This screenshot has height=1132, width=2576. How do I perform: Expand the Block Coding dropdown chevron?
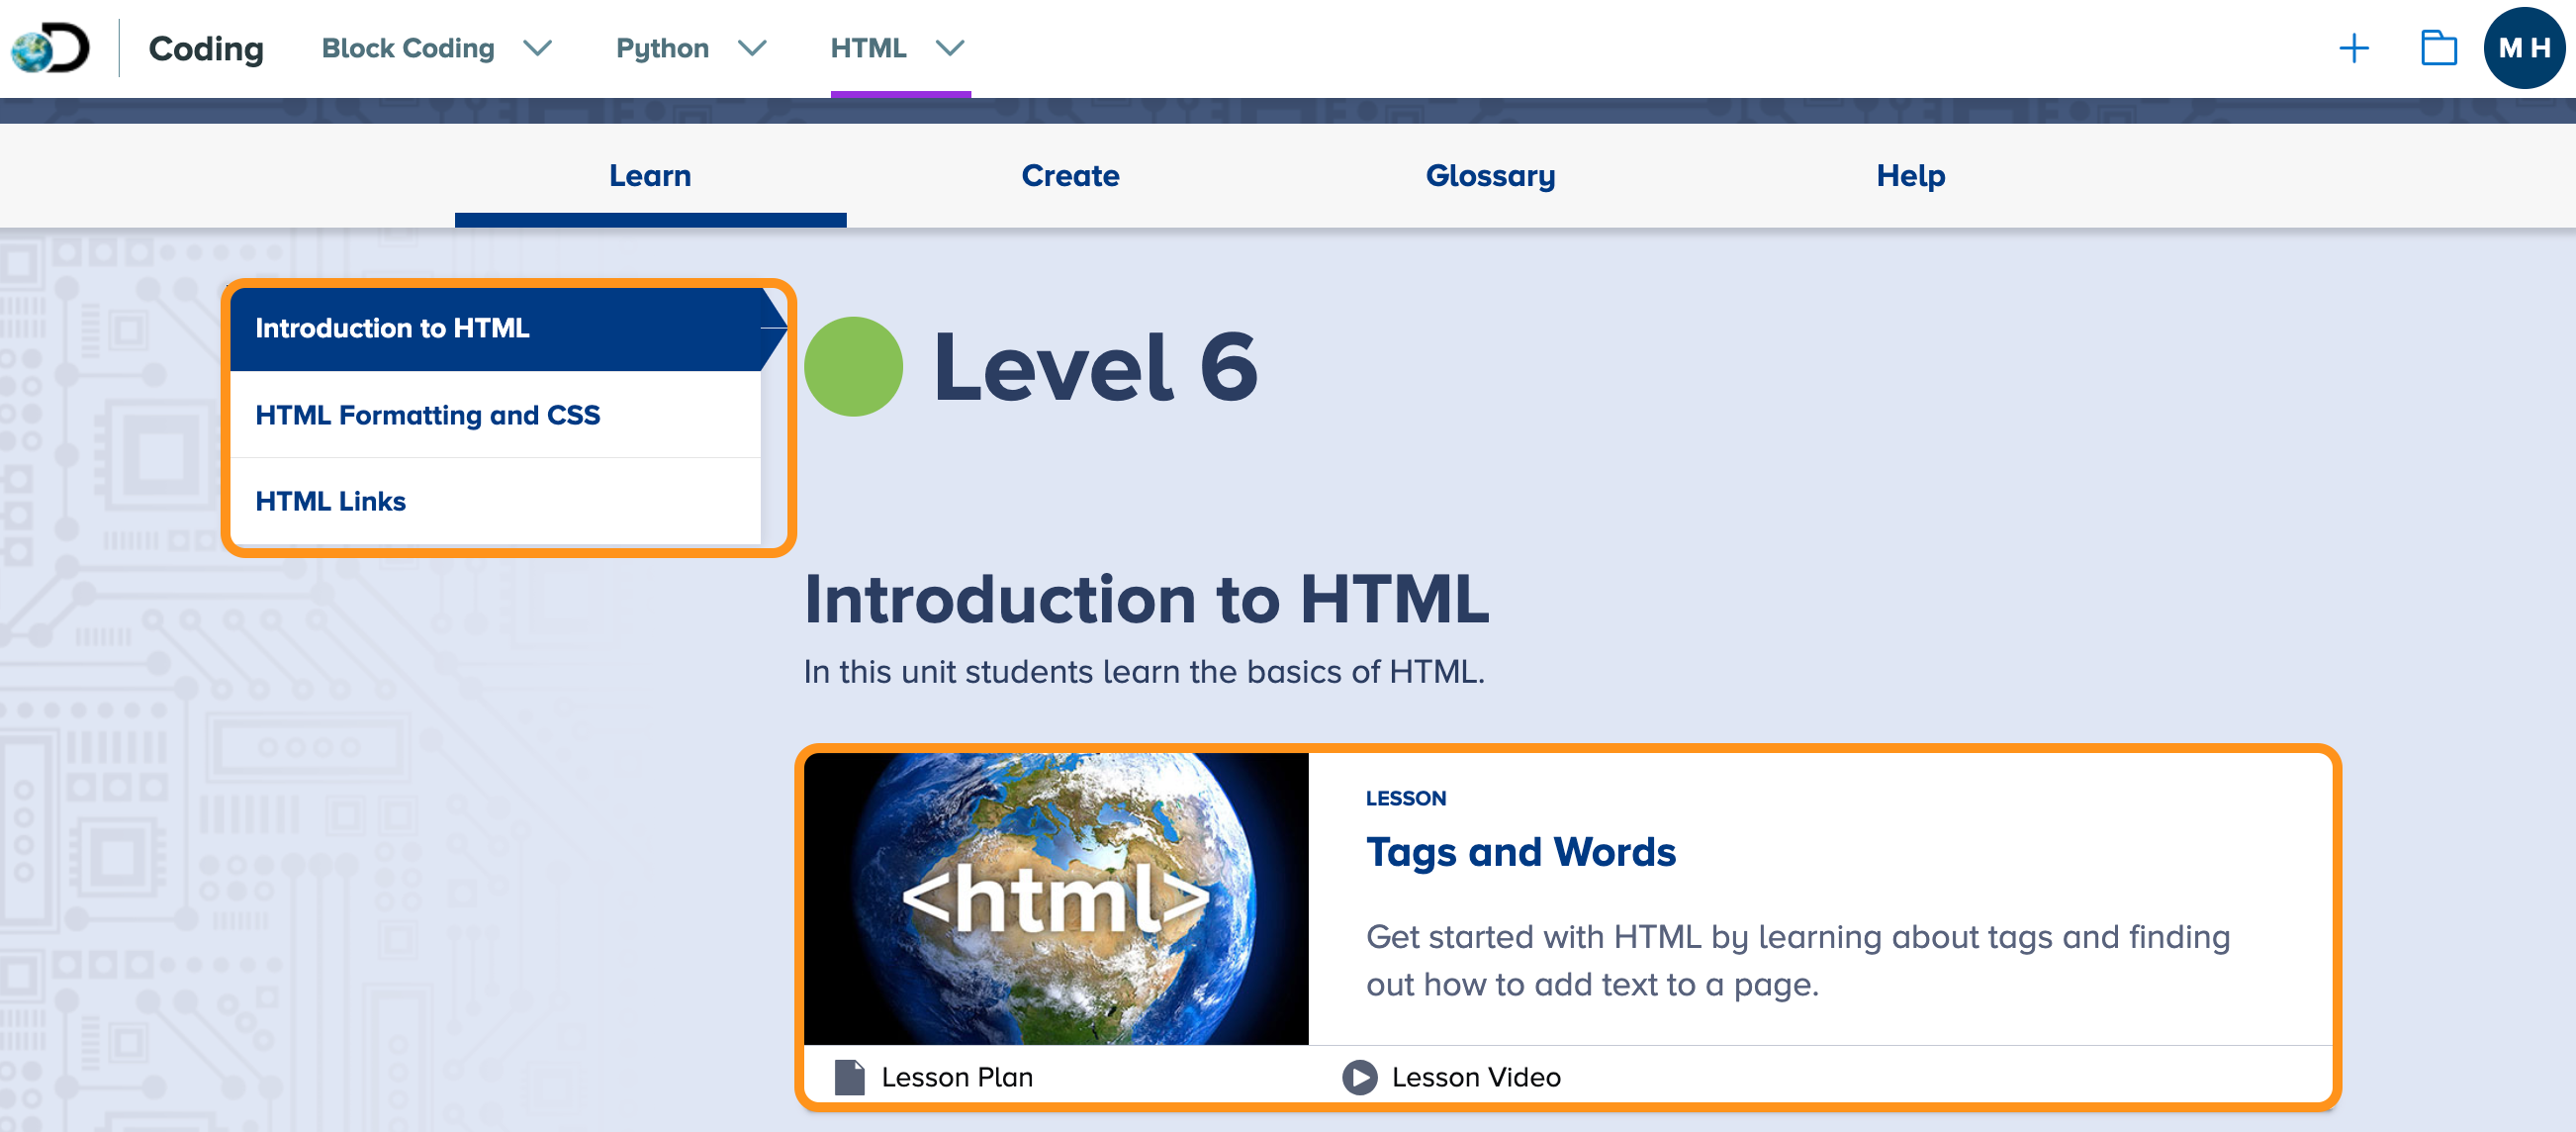538,48
